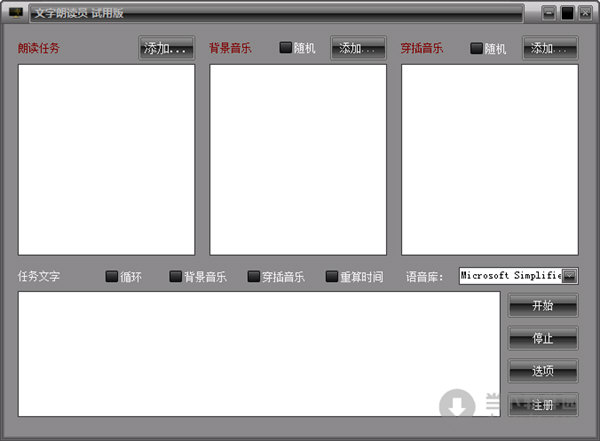The image size is (600, 441).
Task: Click inside the 穿插音乐 list box
Action: tap(489, 160)
